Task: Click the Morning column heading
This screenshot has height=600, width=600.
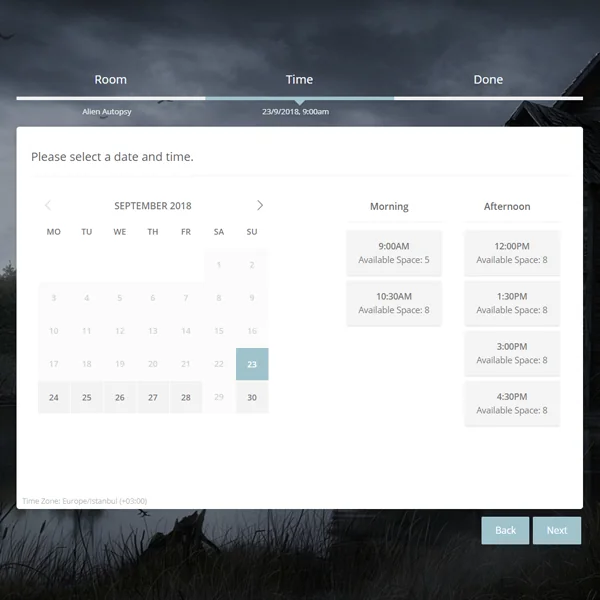Action: [x=389, y=207]
